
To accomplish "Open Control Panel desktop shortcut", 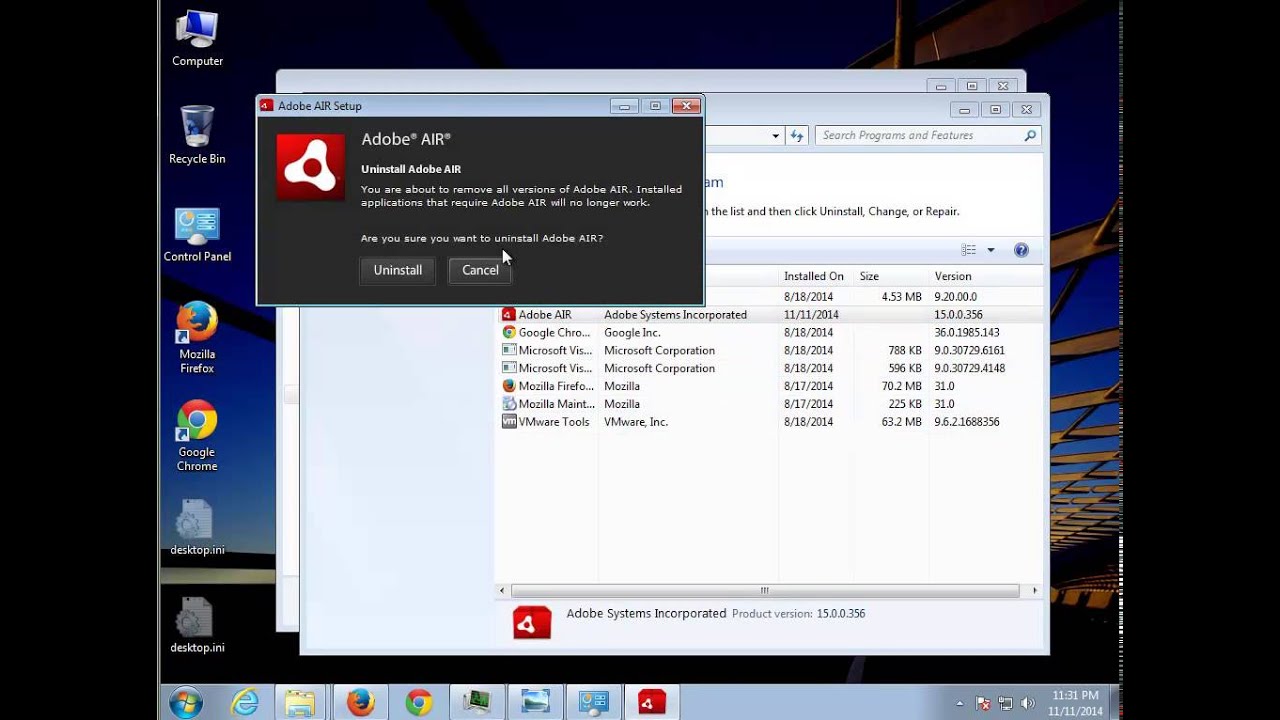I will click(x=197, y=236).
